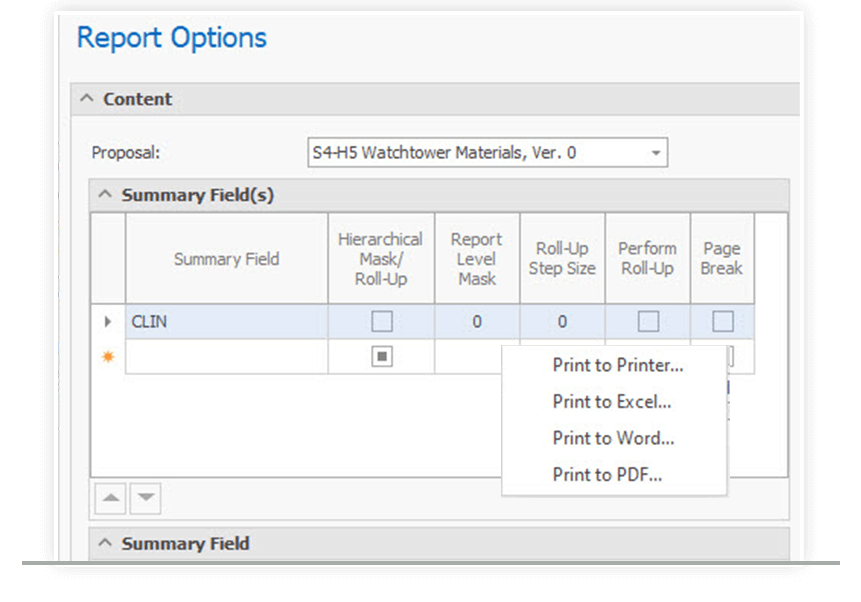Toggle the Page Break checkbox on CLIN row
Viewport: 861px width, 602px height.
[x=721, y=321]
